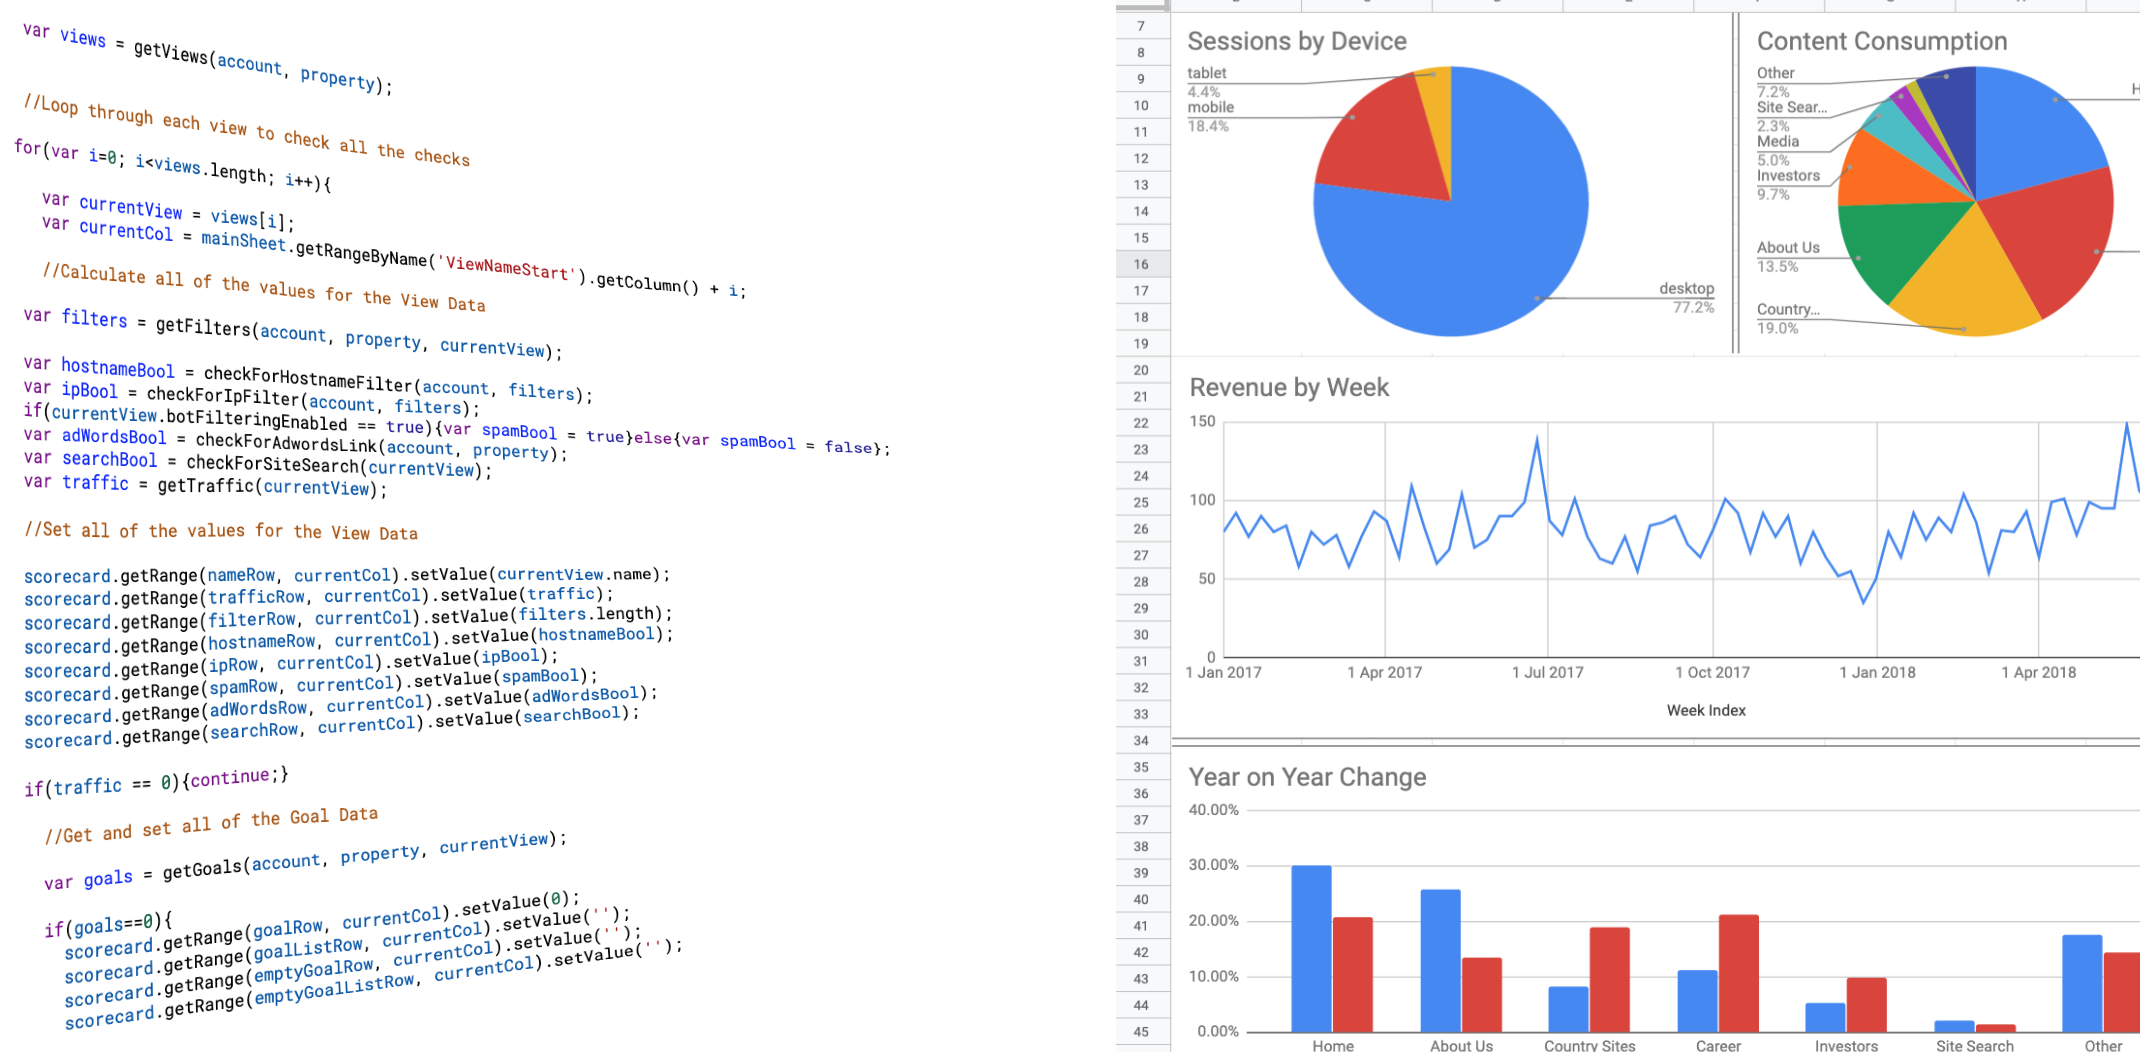
Task: Click the 'var hostnameBool' code line
Action: [x=308, y=380]
